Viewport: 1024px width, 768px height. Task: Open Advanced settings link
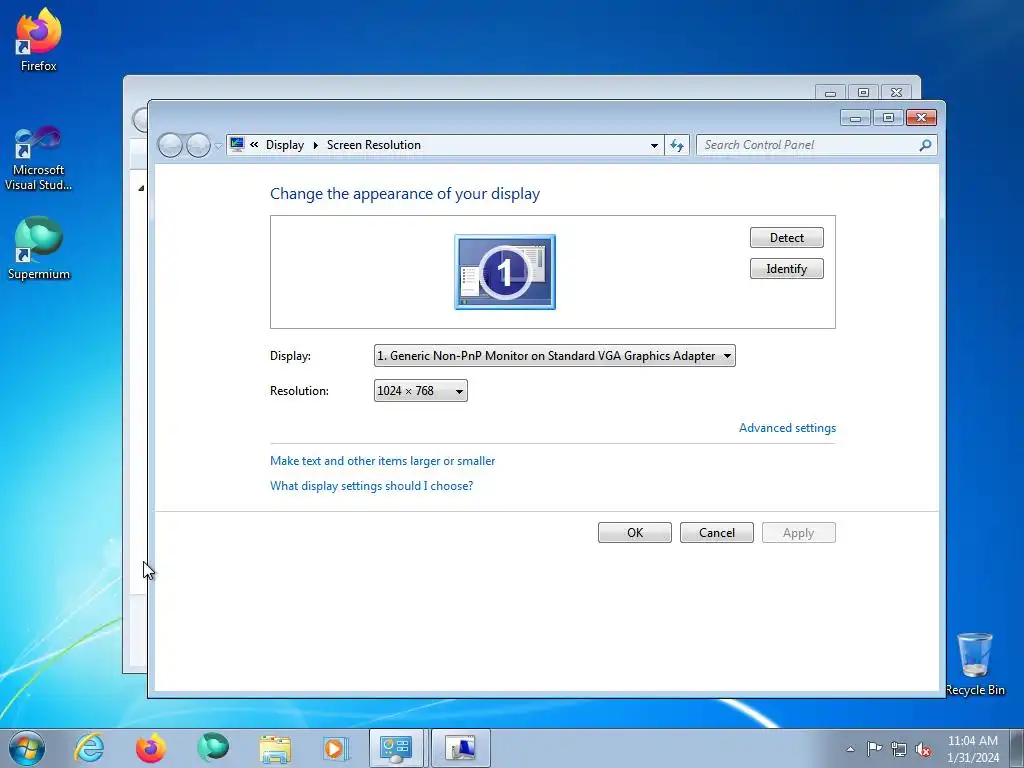[x=787, y=428]
